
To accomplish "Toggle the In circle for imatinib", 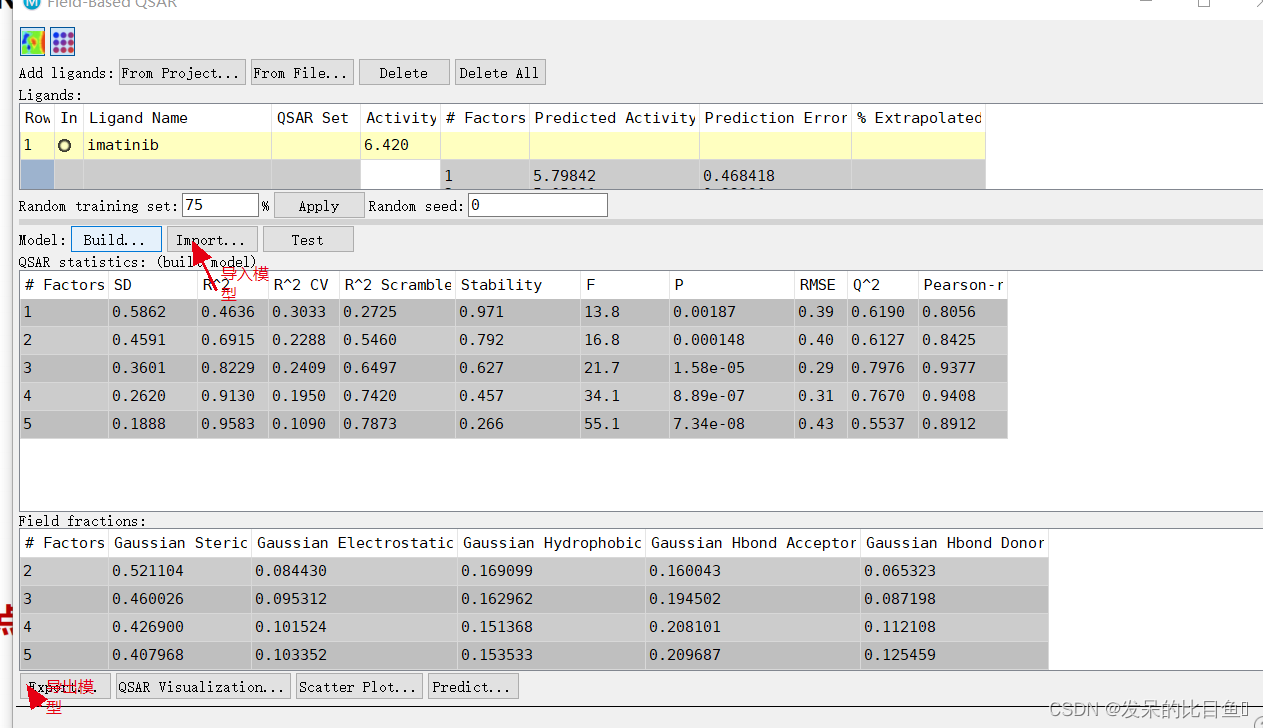I will coord(66,145).
